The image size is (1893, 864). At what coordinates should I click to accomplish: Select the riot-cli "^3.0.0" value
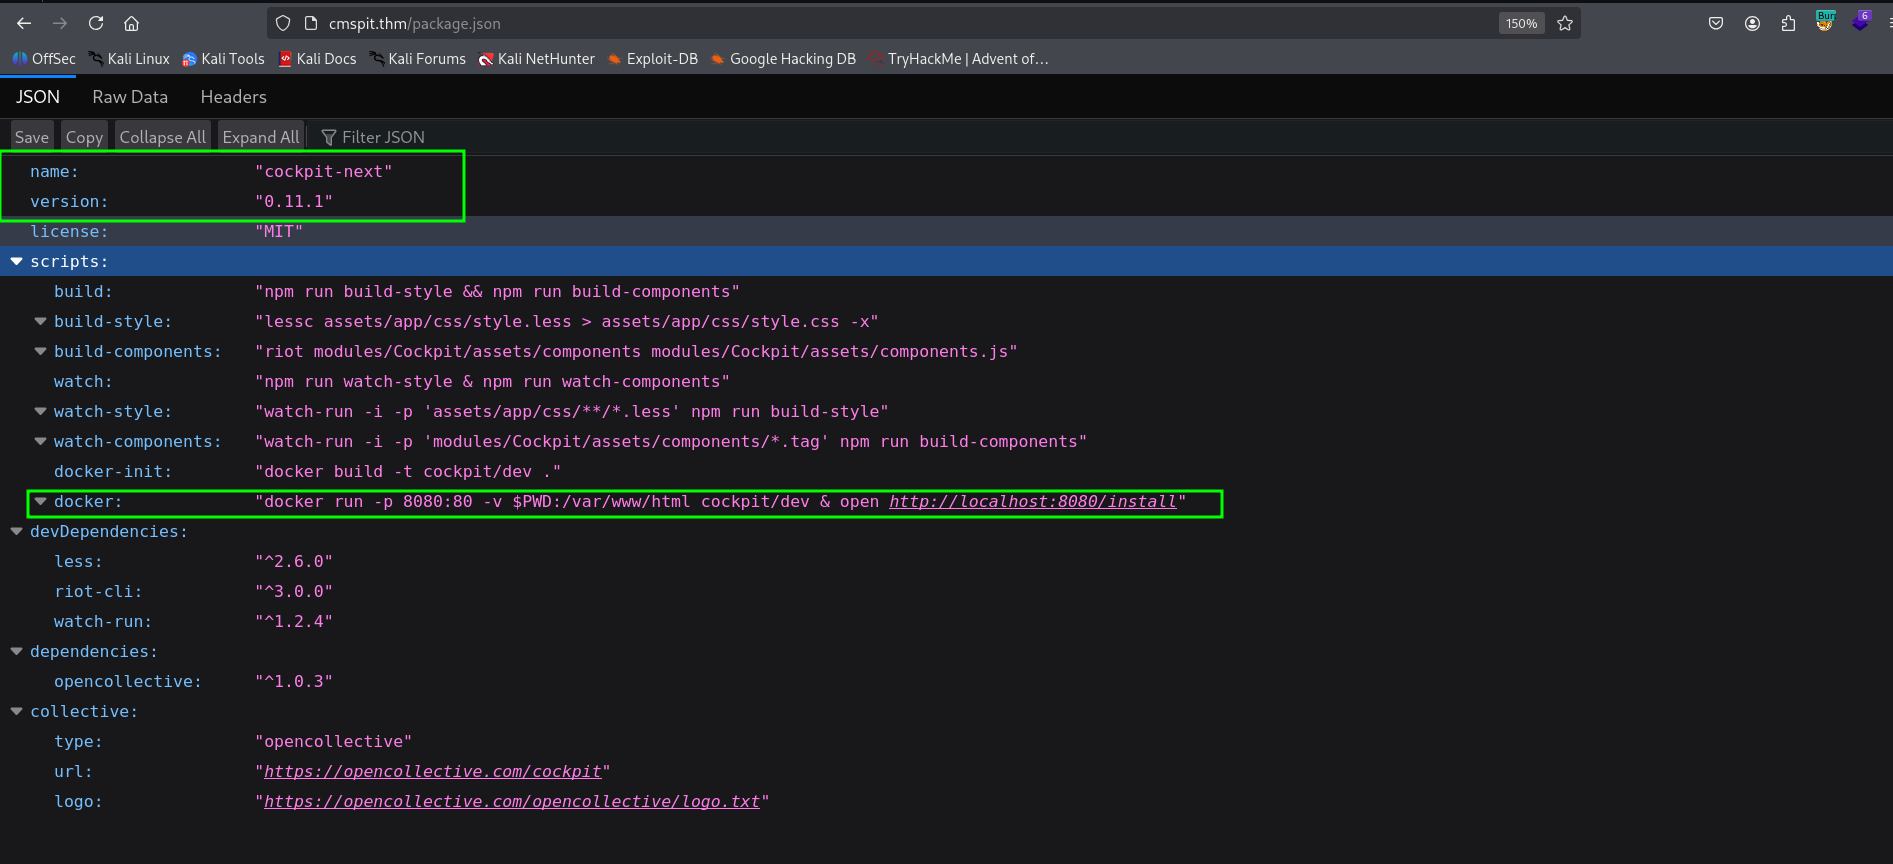point(294,591)
